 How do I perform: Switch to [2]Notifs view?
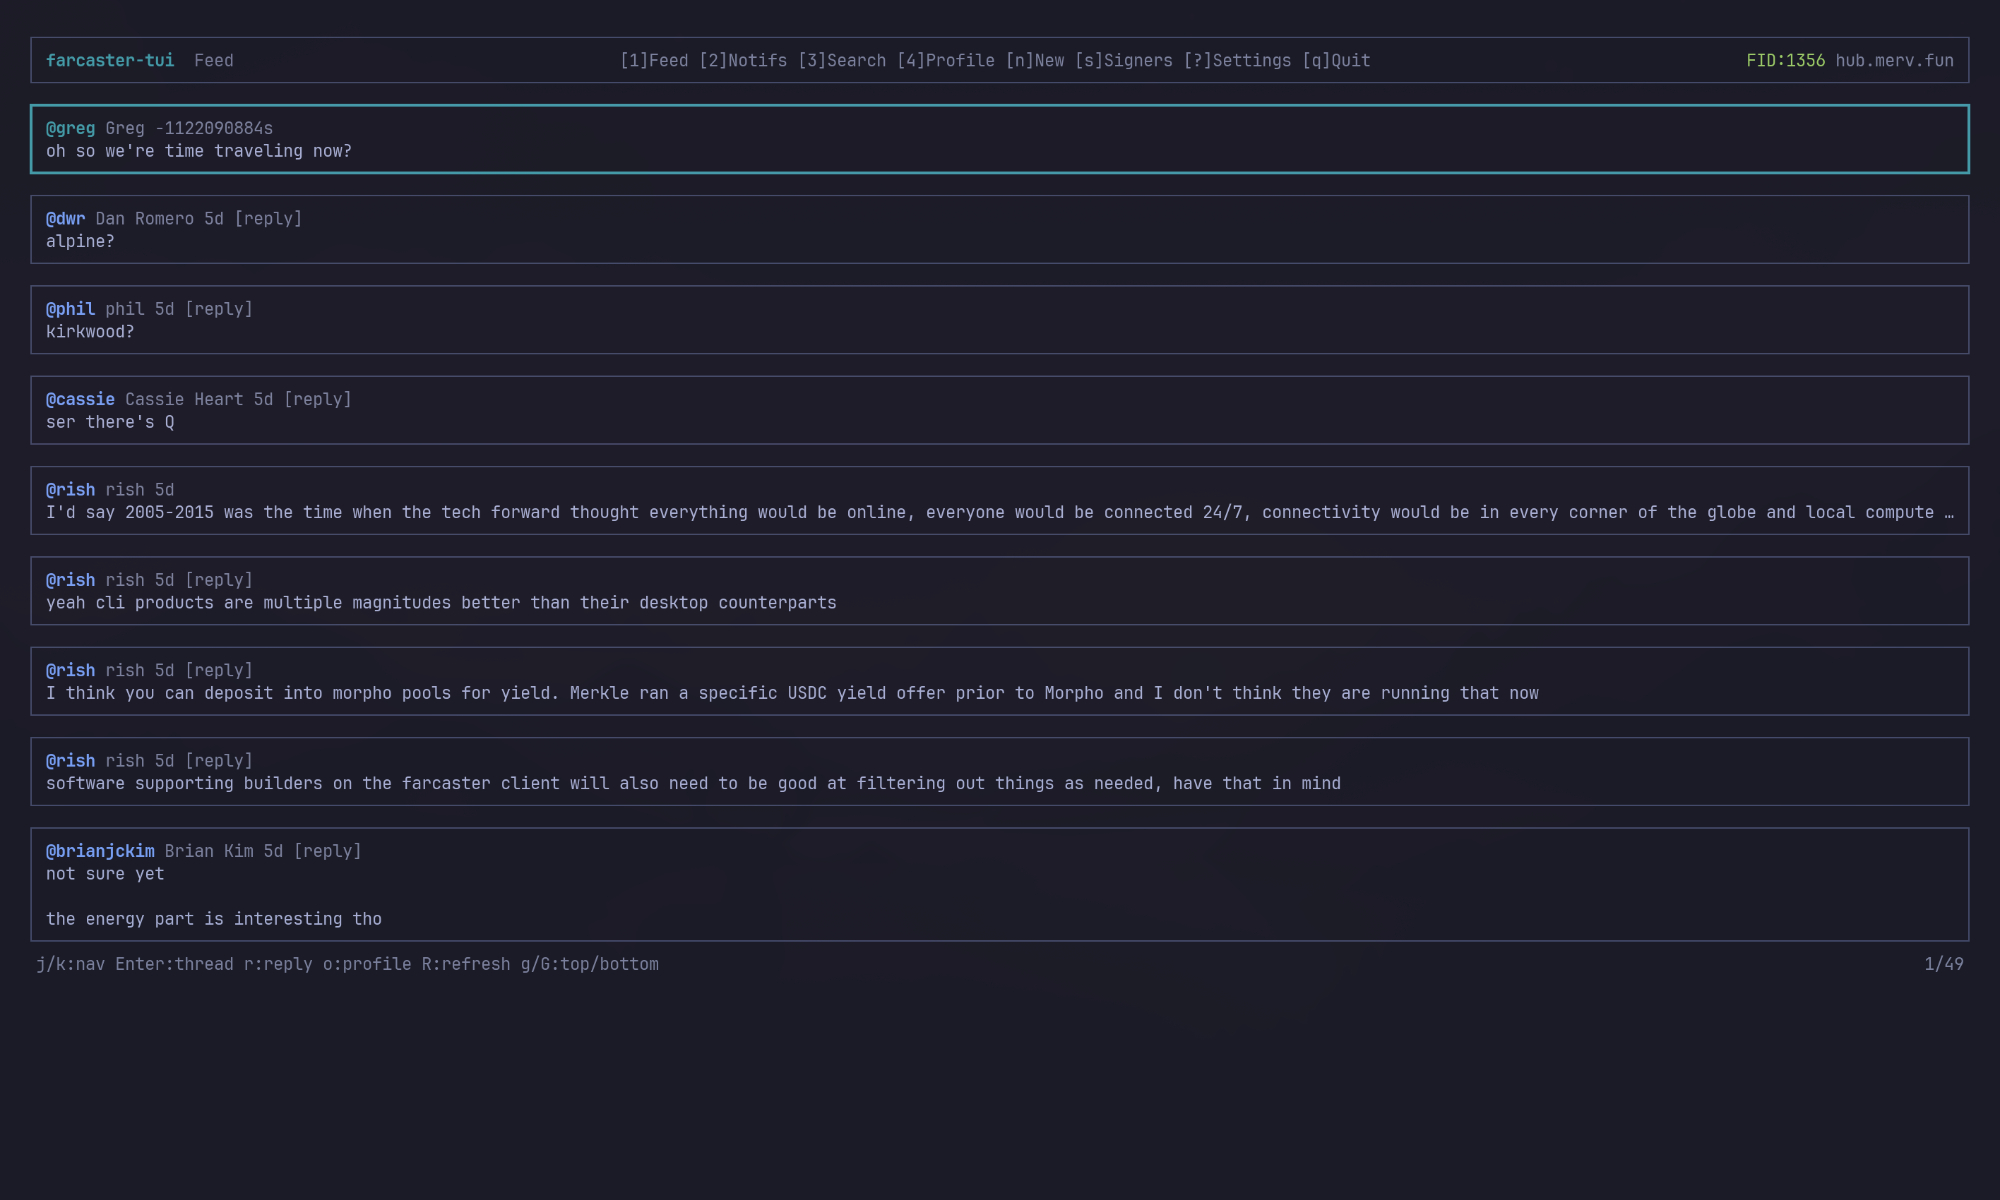743,61
